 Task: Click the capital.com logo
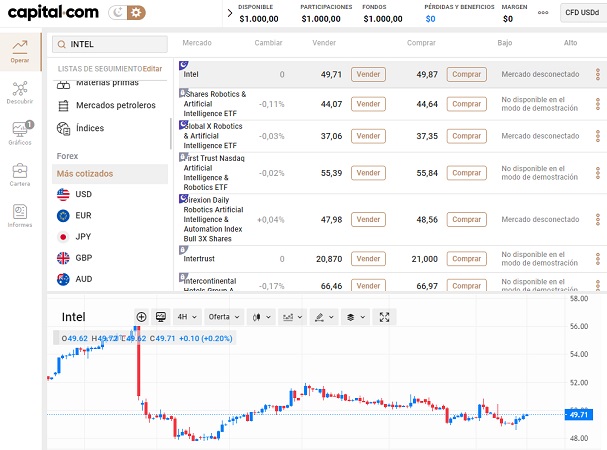click(x=53, y=13)
